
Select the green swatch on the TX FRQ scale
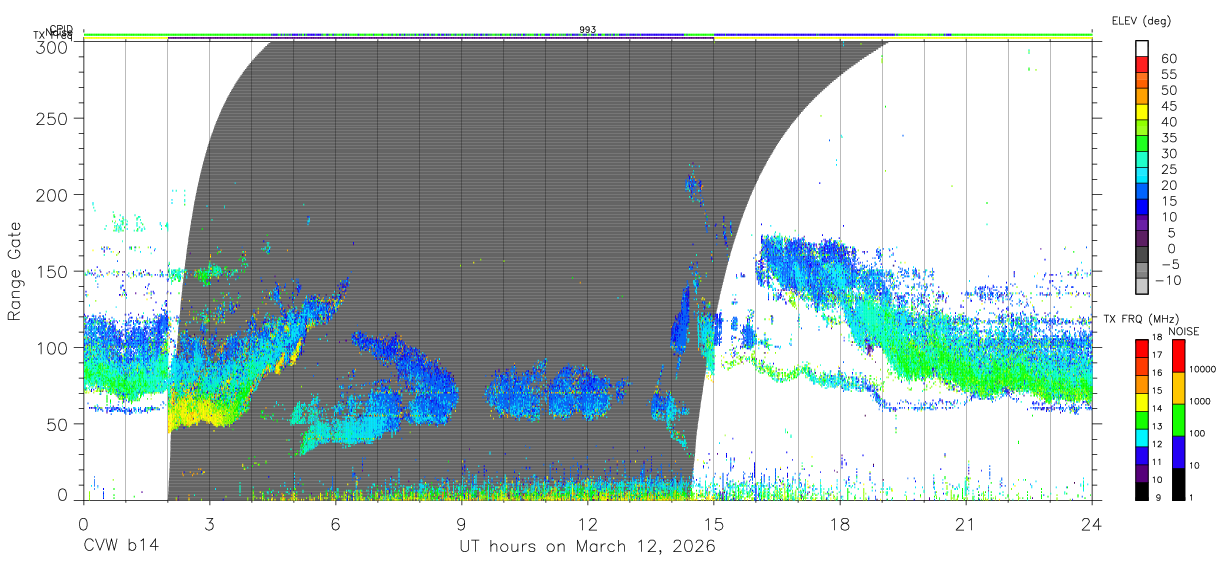pos(1142,419)
